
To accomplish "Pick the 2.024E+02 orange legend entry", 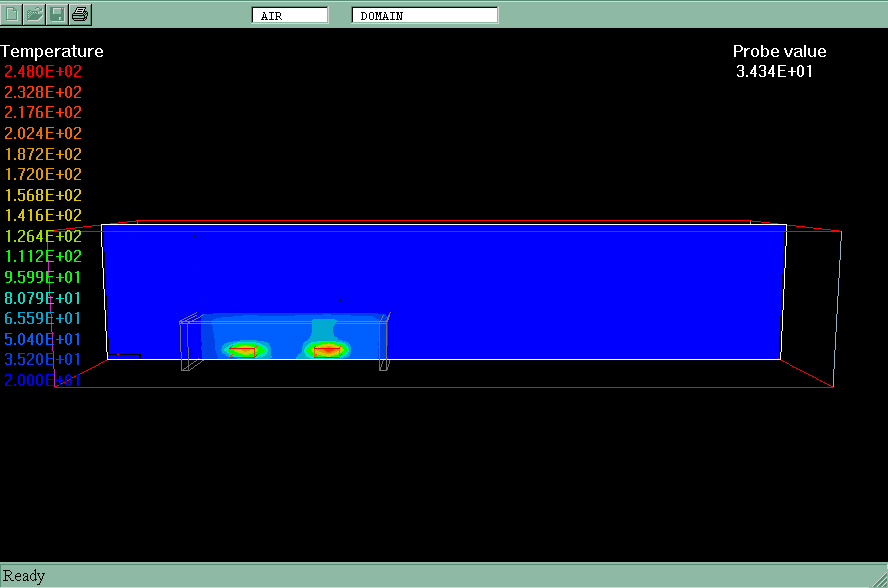I will click(x=43, y=134).
